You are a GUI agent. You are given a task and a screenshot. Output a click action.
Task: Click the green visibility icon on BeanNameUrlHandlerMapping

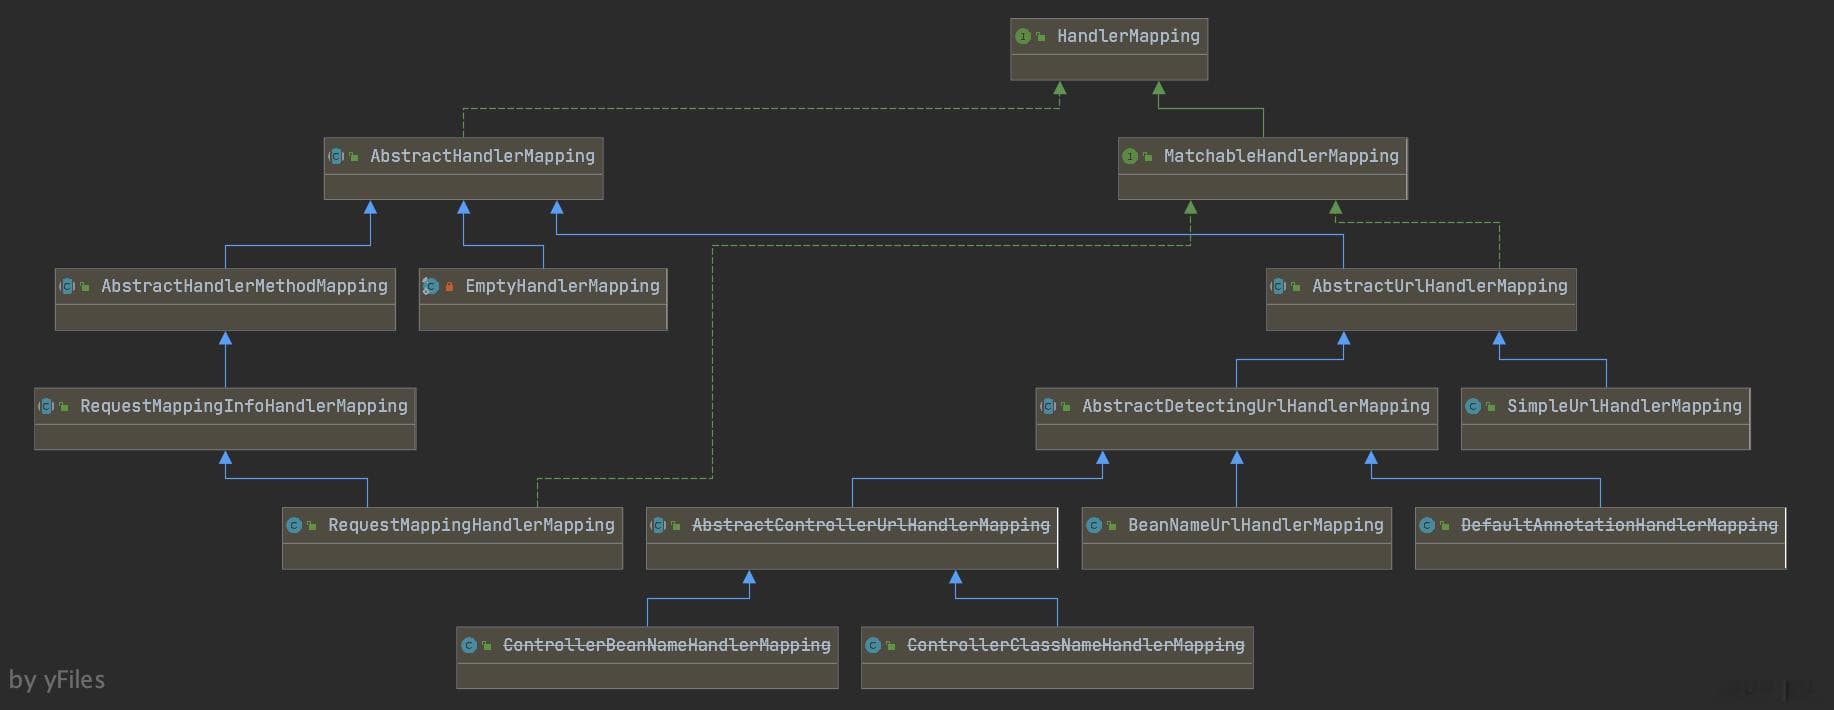pyautogui.click(x=1112, y=526)
